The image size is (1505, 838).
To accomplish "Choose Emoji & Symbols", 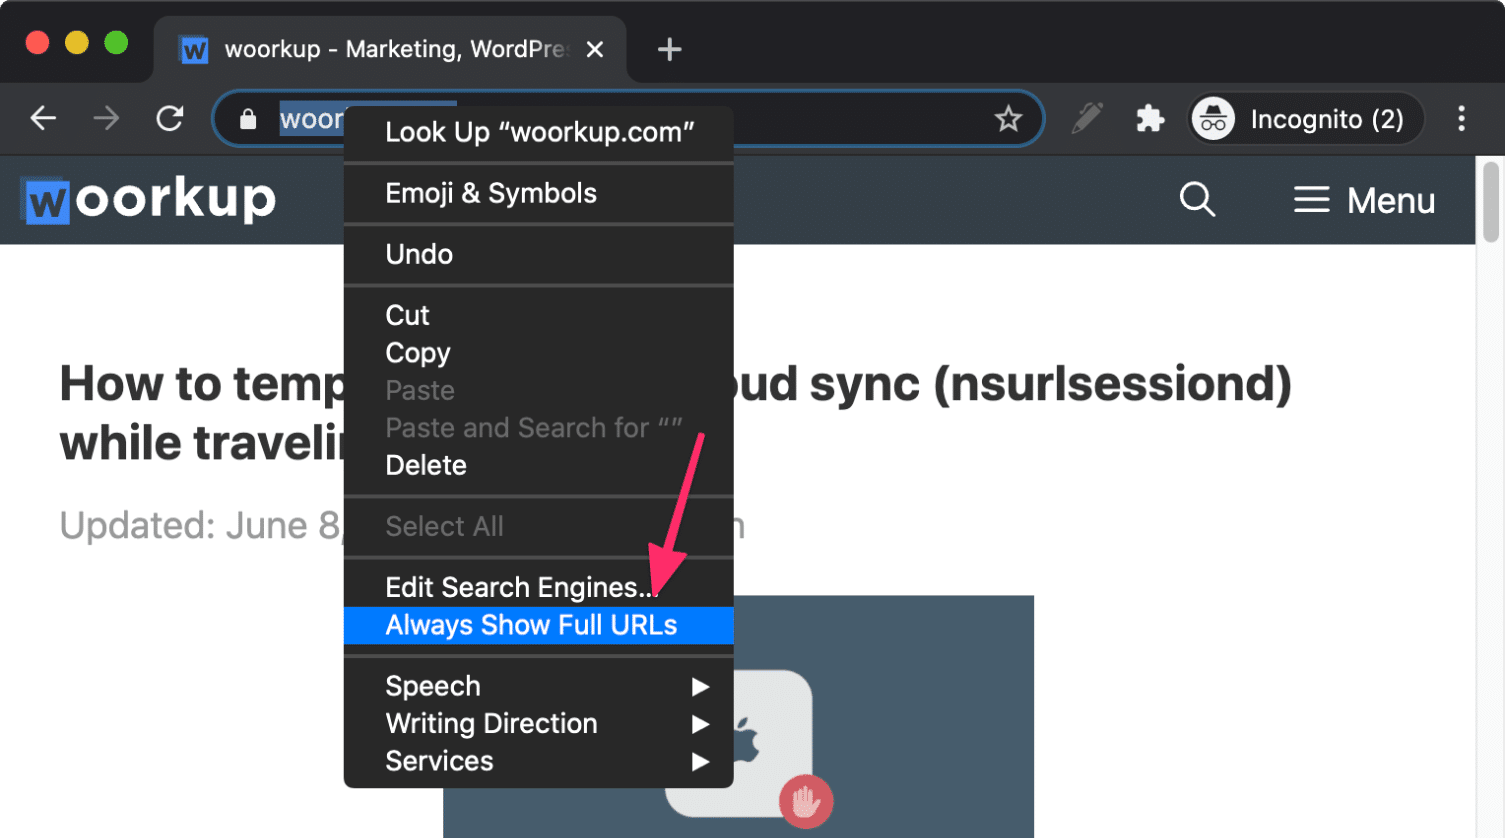I will click(x=539, y=193).
